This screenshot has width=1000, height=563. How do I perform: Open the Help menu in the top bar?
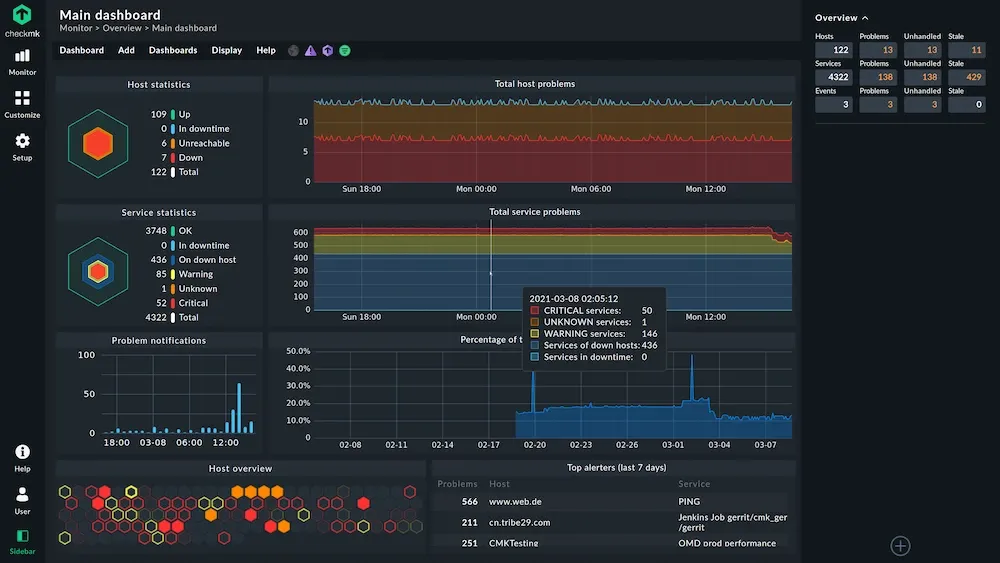[266, 50]
